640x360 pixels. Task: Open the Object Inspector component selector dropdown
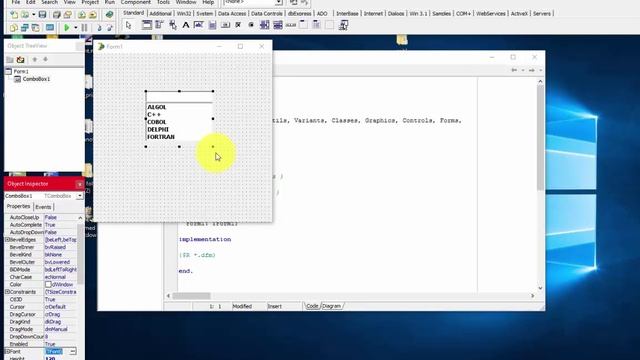click(80, 196)
